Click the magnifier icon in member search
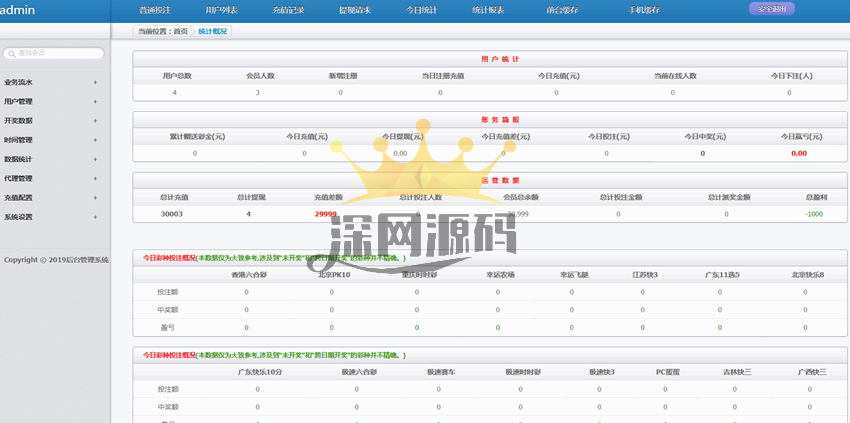 10,54
